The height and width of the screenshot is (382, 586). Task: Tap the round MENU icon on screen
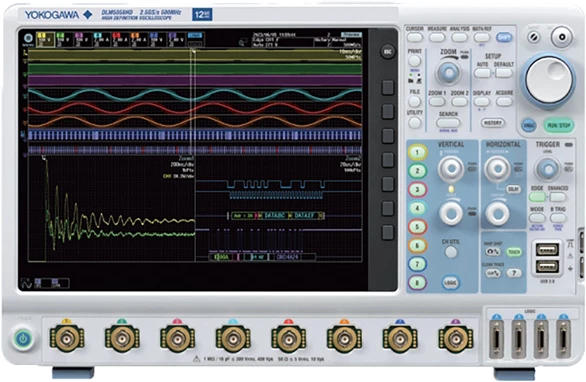coord(28,39)
